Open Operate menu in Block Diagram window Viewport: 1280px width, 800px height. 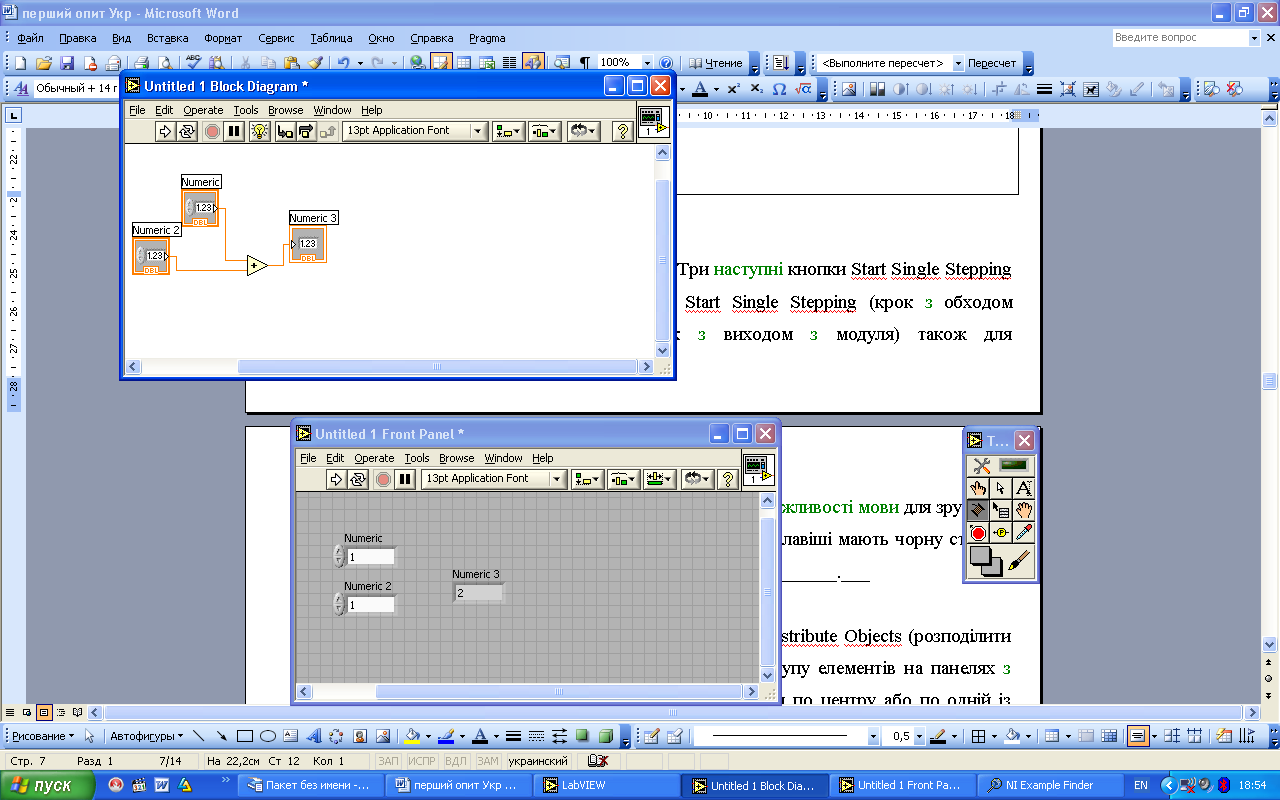(203, 110)
